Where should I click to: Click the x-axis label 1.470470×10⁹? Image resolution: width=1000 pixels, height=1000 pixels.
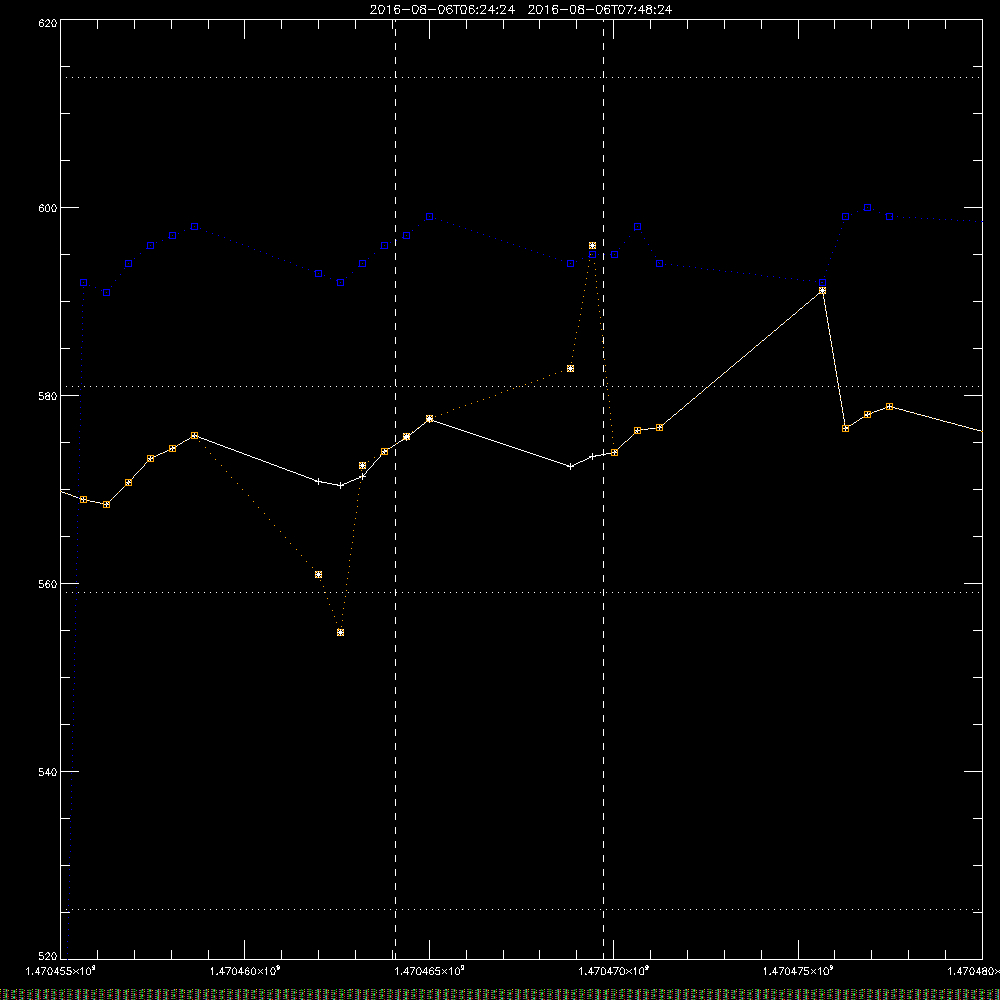coord(614,971)
